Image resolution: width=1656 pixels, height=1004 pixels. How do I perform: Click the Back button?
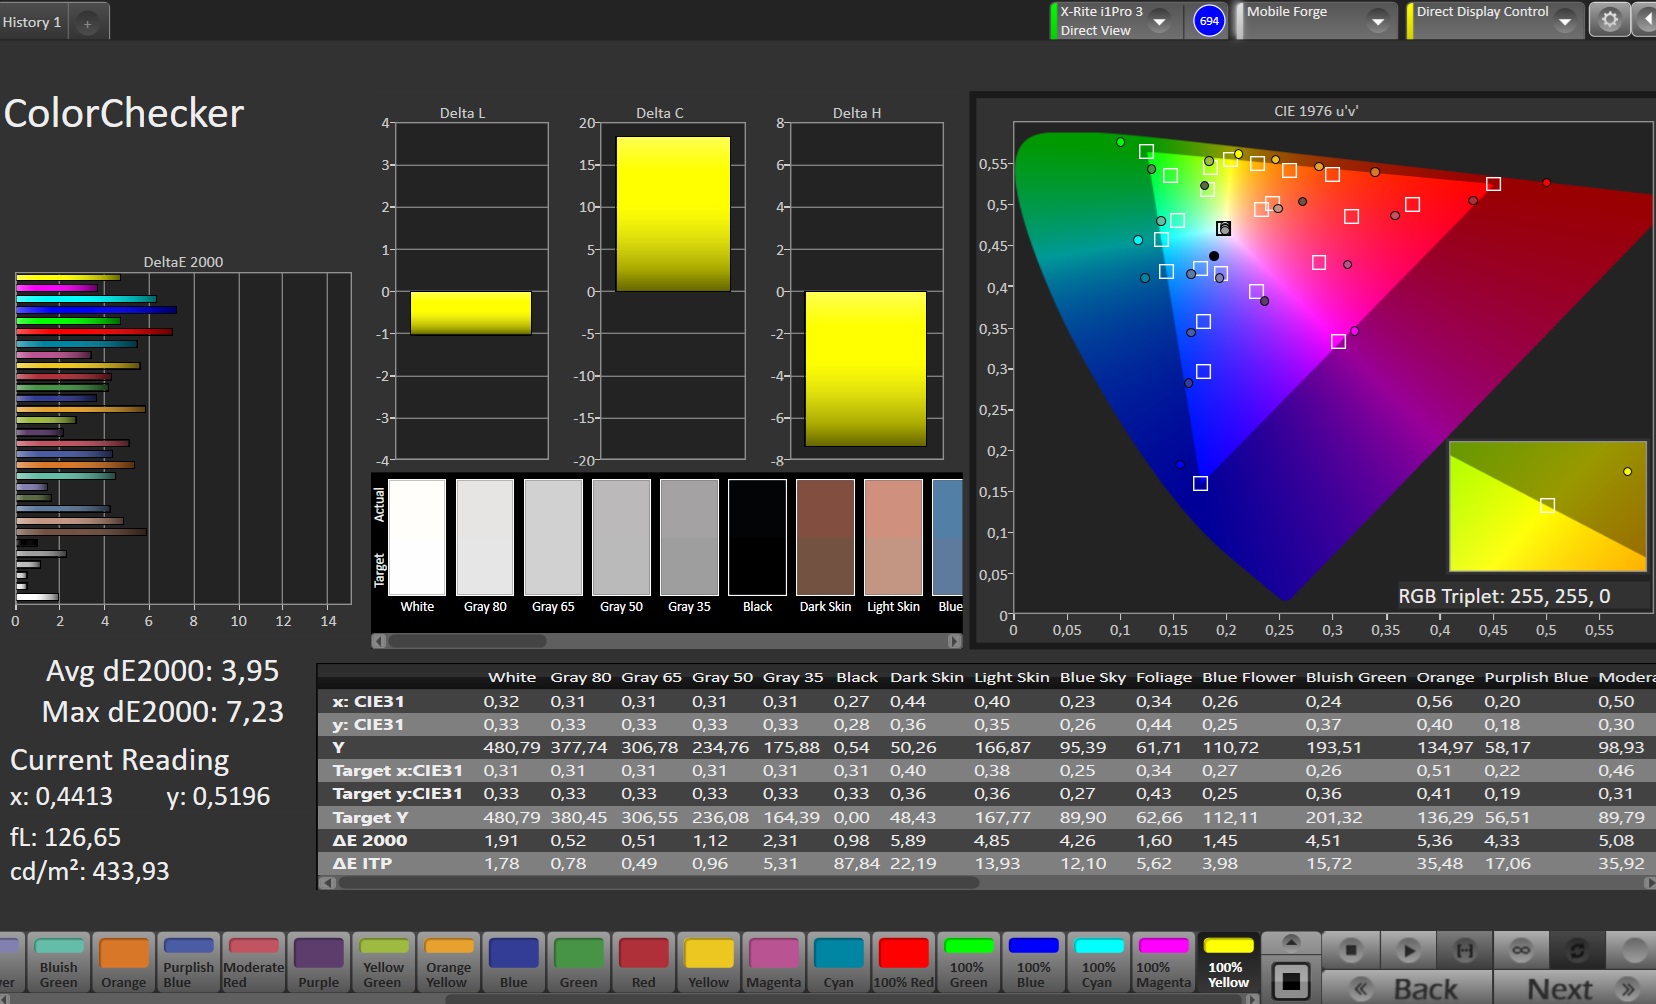point(1408,988)
